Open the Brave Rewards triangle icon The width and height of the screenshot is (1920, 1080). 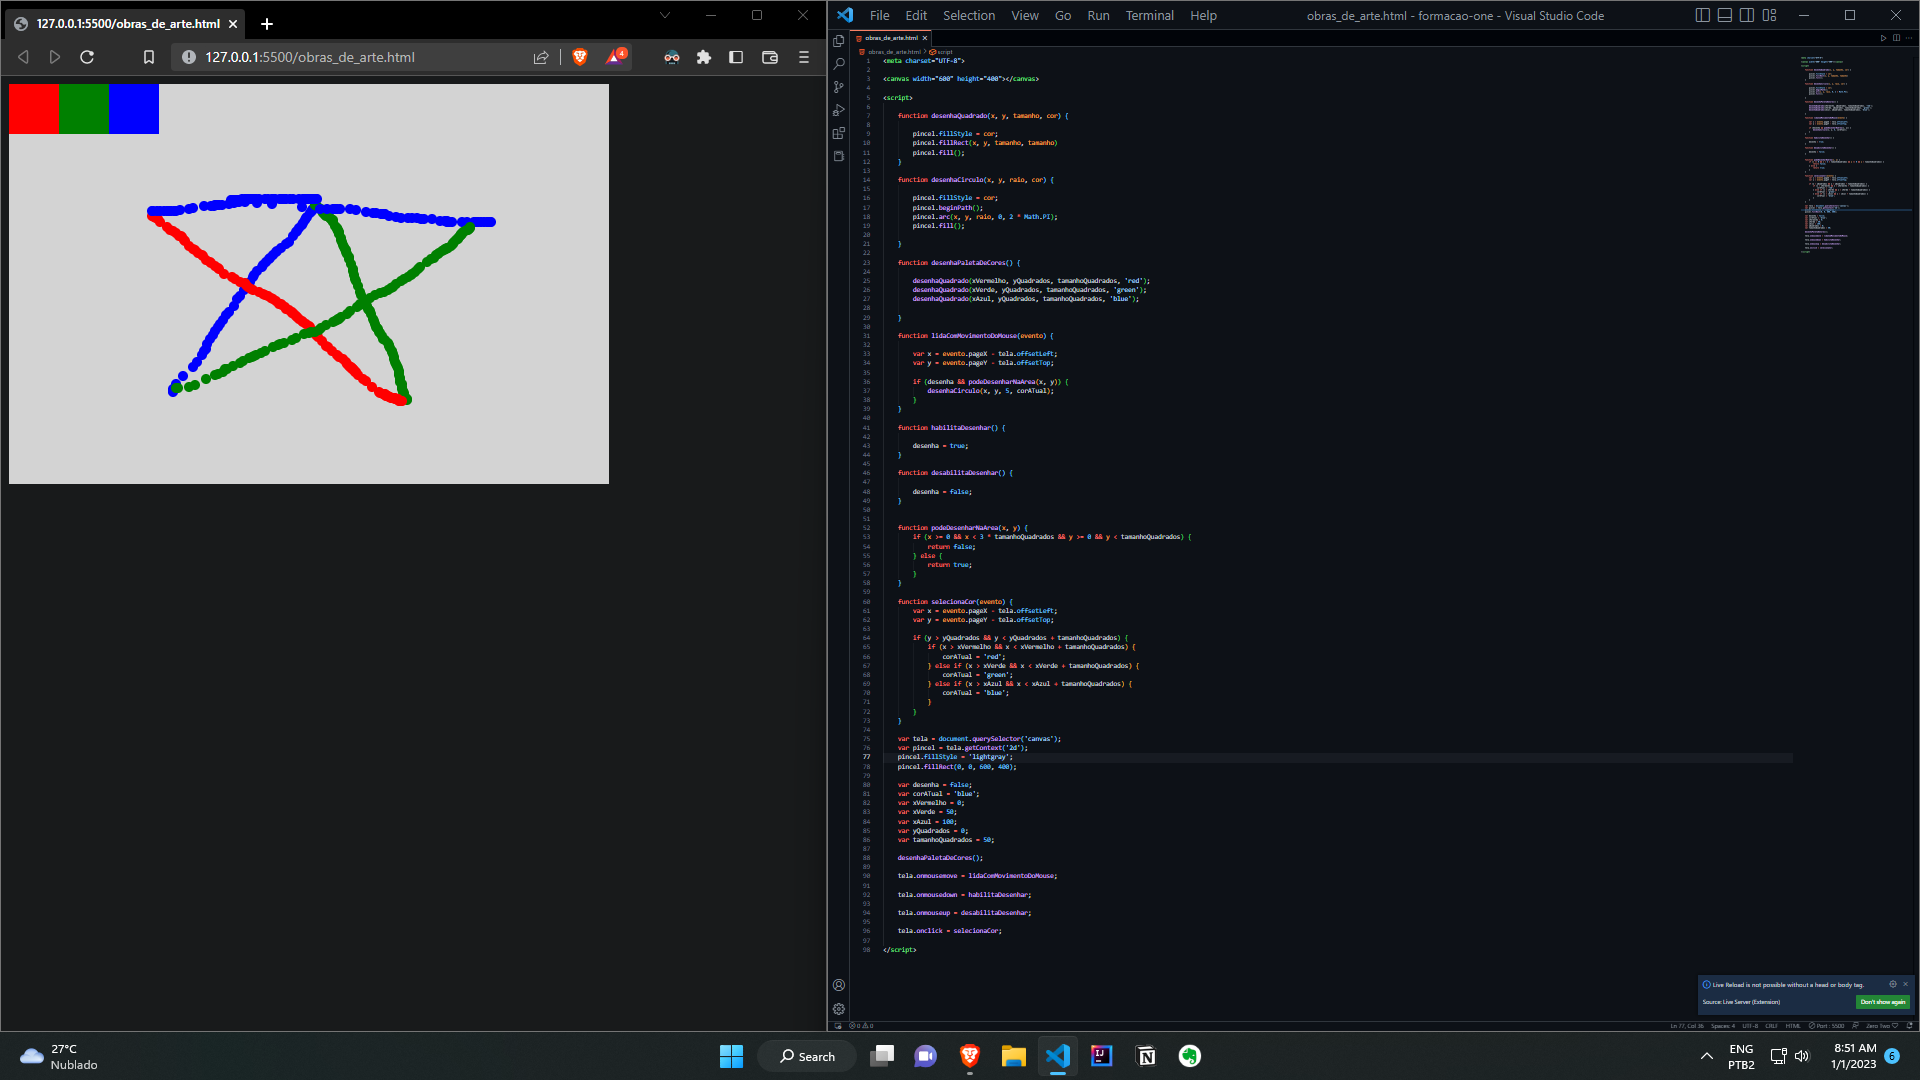616,57
